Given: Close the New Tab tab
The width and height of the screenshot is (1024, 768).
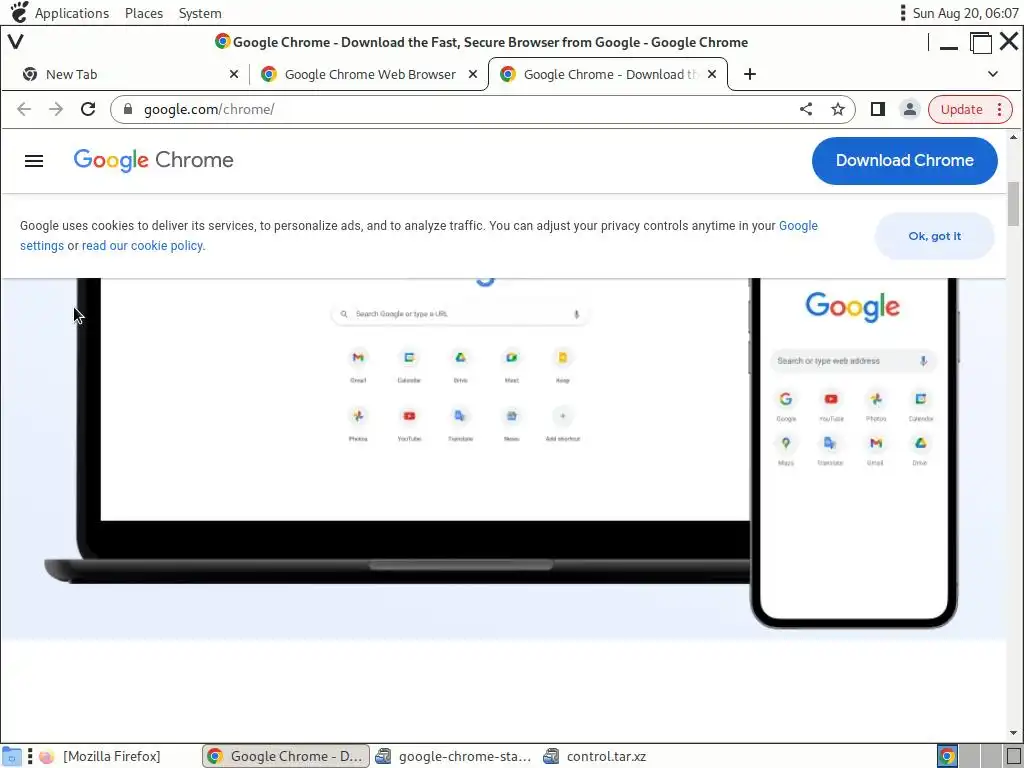Looking at the screenshot, I should (x=234, y=74).
